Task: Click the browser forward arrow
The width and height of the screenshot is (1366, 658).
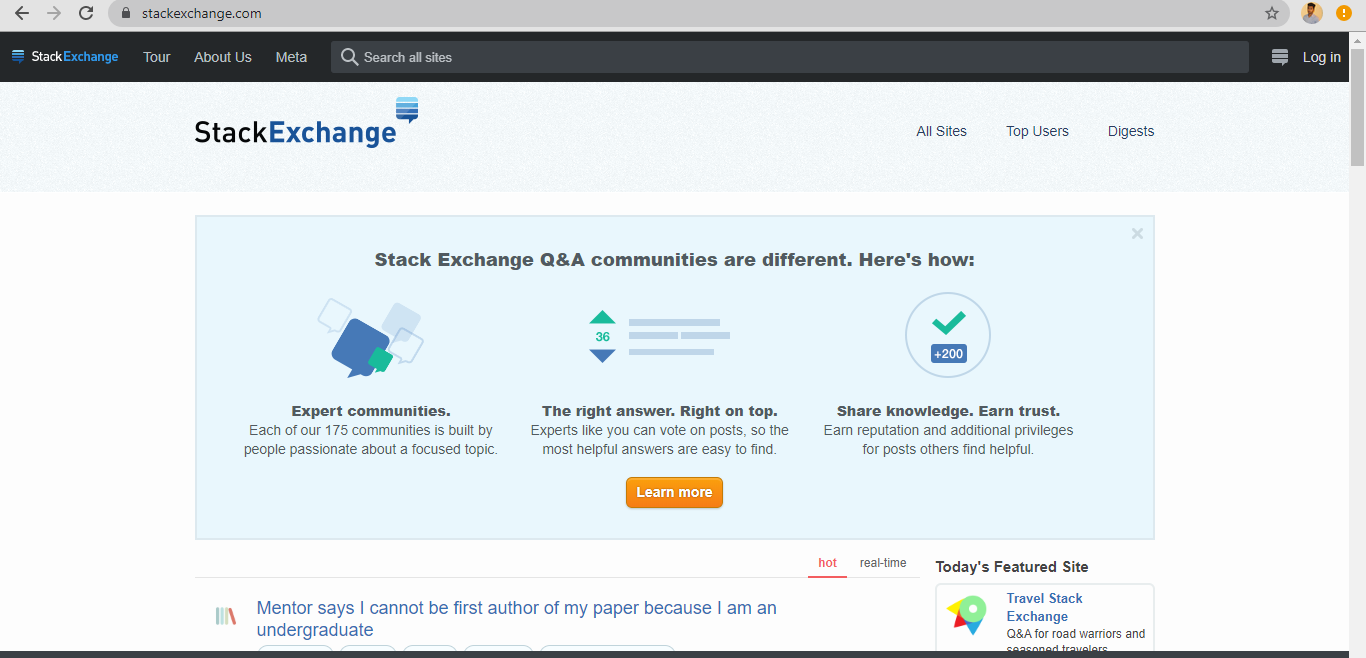Action: (54, 13)
